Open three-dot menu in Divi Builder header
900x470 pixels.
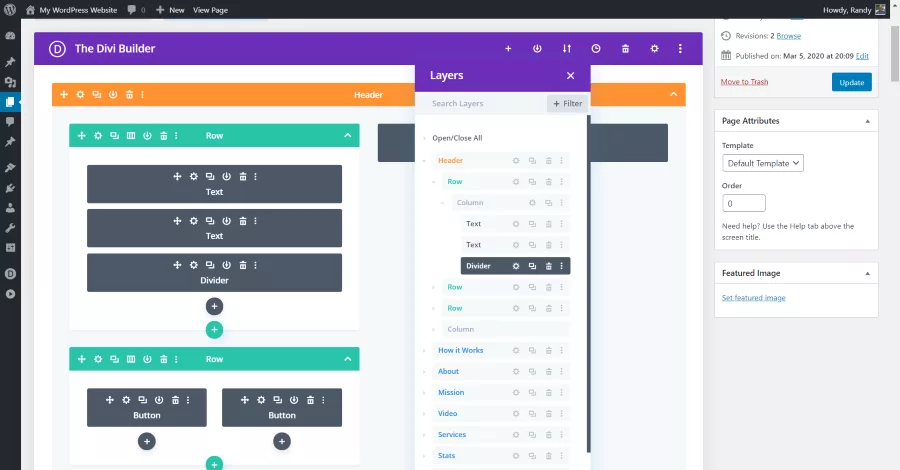680,49
